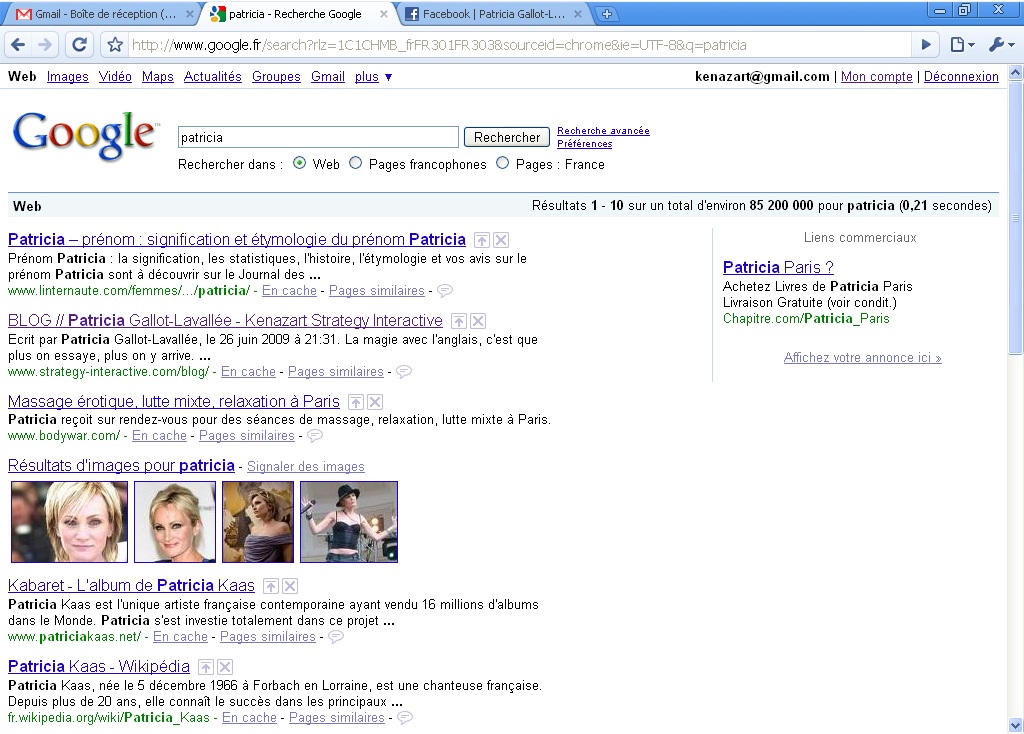Click the vertical scrollbar down arrow
Image resolution: width=1024 pixels, height=734 pixels.
click(1016, 725)
